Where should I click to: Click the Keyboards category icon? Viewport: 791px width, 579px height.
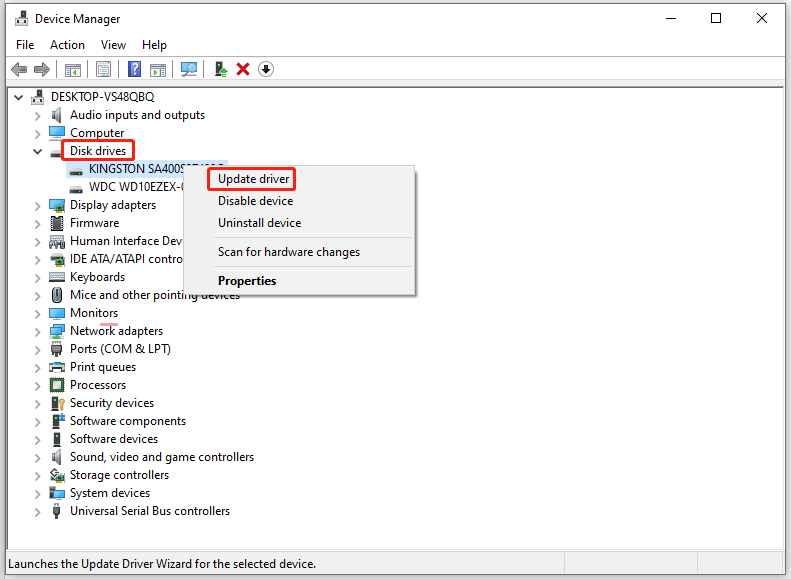pyautogui.click(x=57, y=277)
